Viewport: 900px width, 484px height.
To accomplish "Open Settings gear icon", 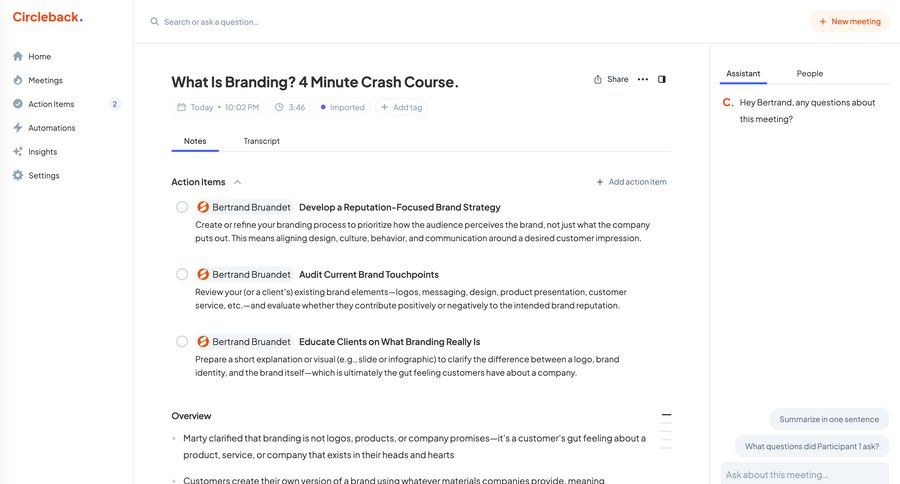I will (x=18, y=176).
